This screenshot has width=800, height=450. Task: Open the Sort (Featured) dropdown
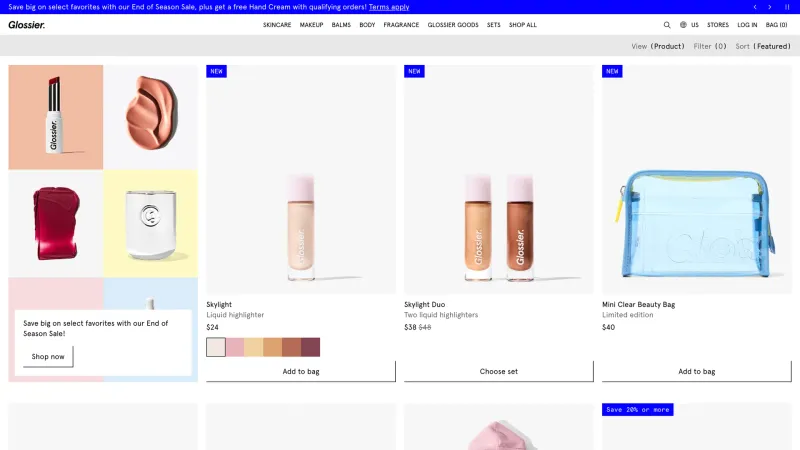point(763,46)
